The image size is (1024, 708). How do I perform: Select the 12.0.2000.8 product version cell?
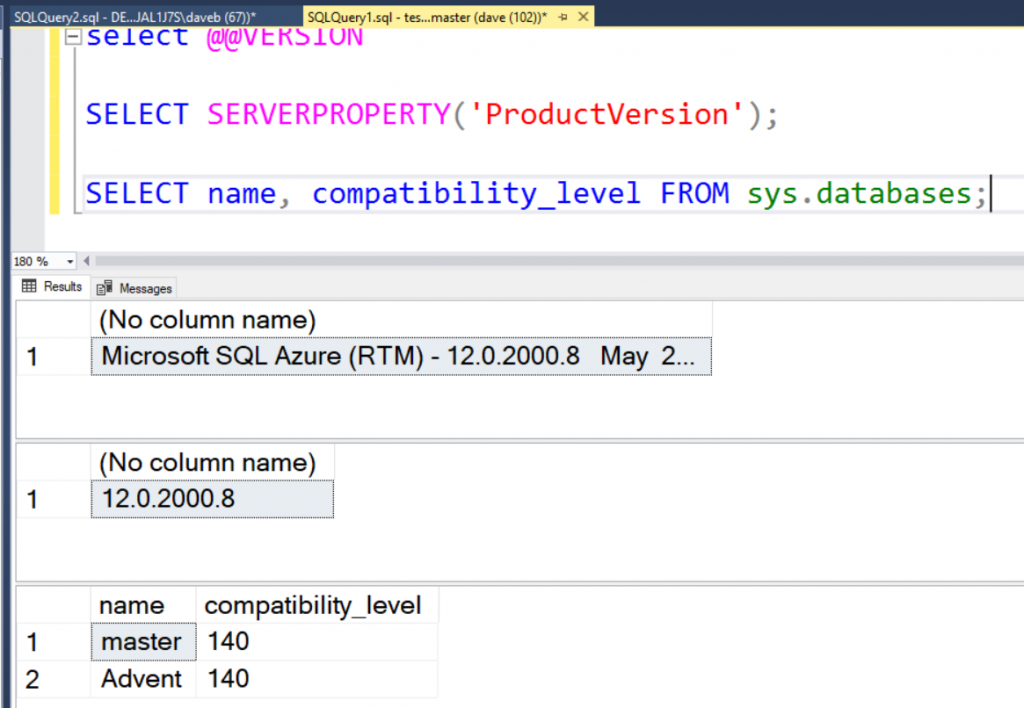212,498
